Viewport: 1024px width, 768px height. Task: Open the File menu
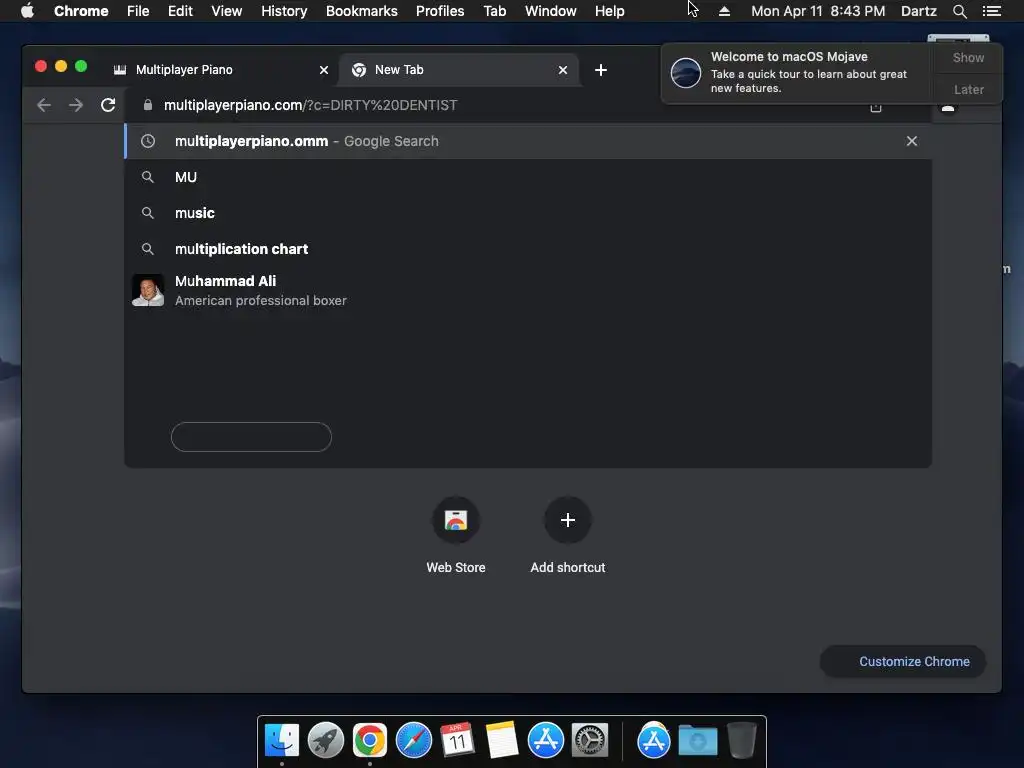point(138,11)
